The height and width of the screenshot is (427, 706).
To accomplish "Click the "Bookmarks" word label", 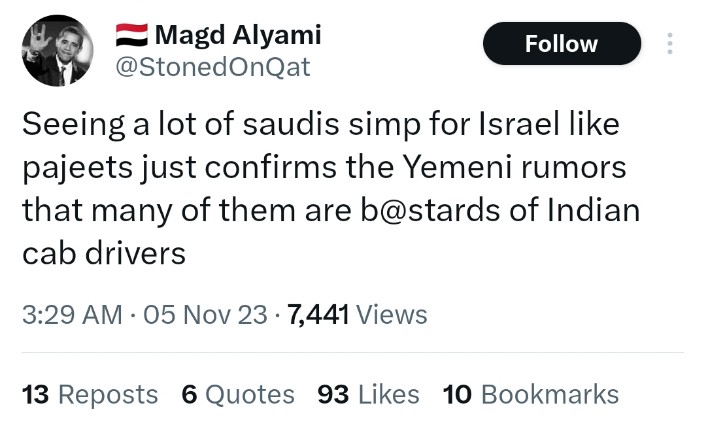I will (550, 394).
